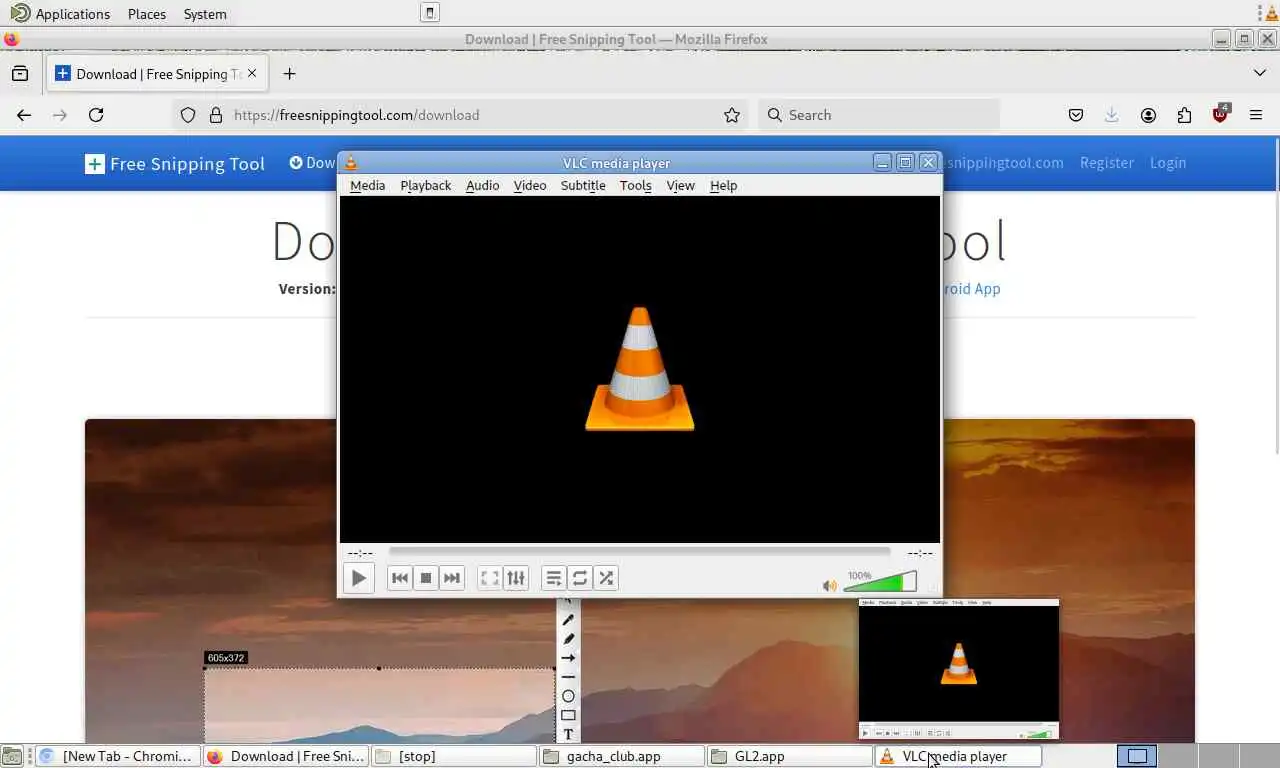Screen dimensions: 1280x768
Task: Open Firefox tracking protection shield
Action: tap(188, 115)
